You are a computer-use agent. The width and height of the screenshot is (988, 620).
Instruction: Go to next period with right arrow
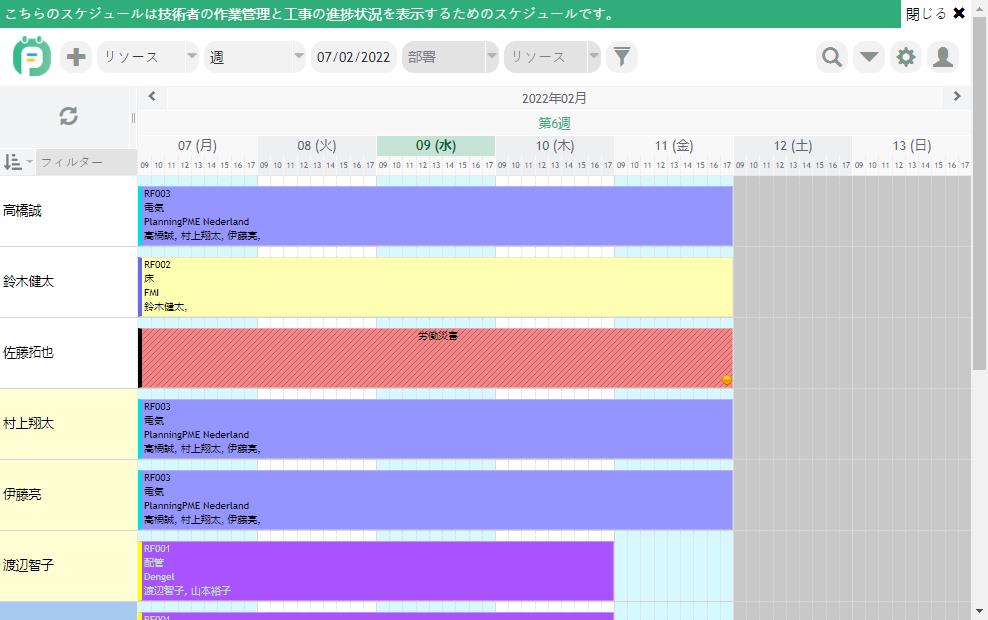tap(957, 96)
